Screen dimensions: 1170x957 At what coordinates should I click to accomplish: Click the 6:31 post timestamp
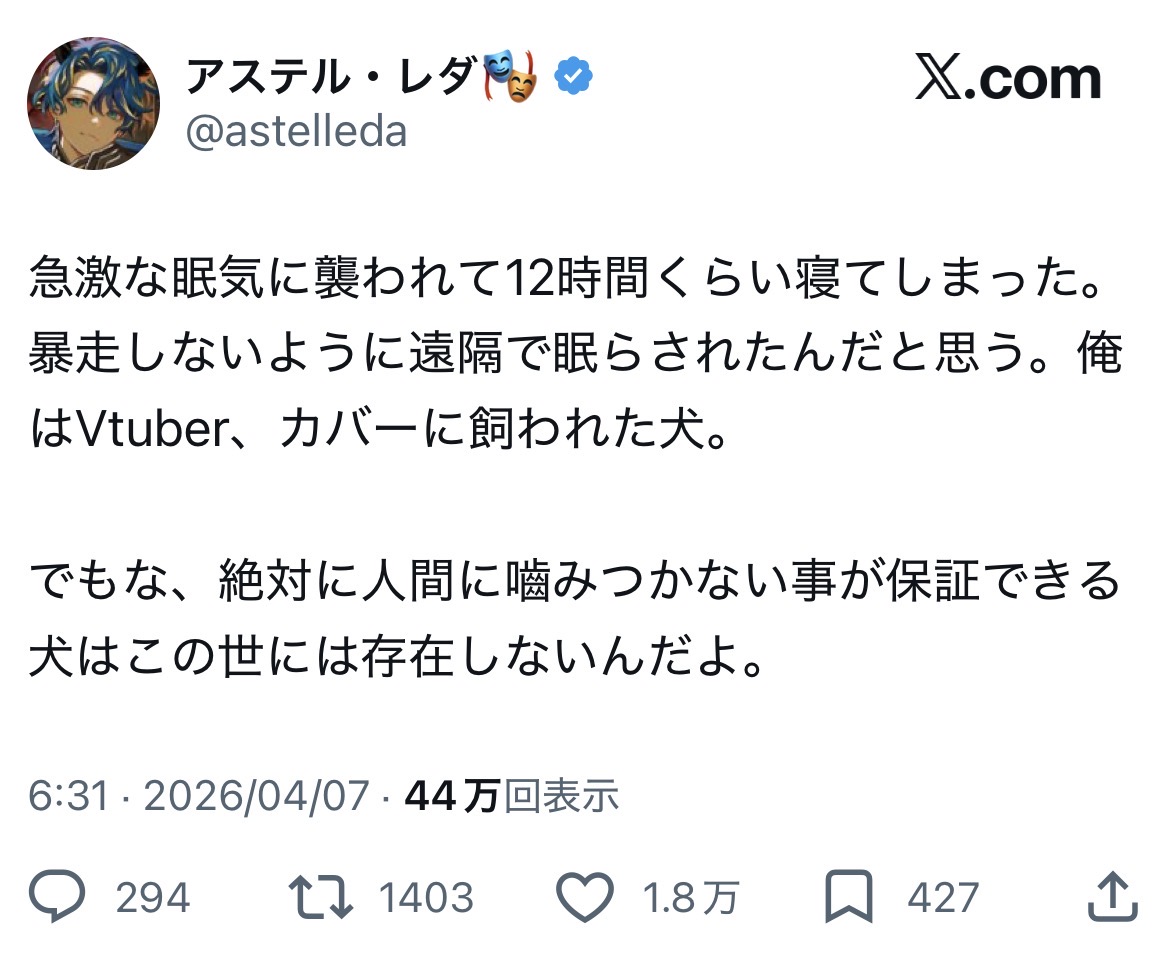click(66, 796)
